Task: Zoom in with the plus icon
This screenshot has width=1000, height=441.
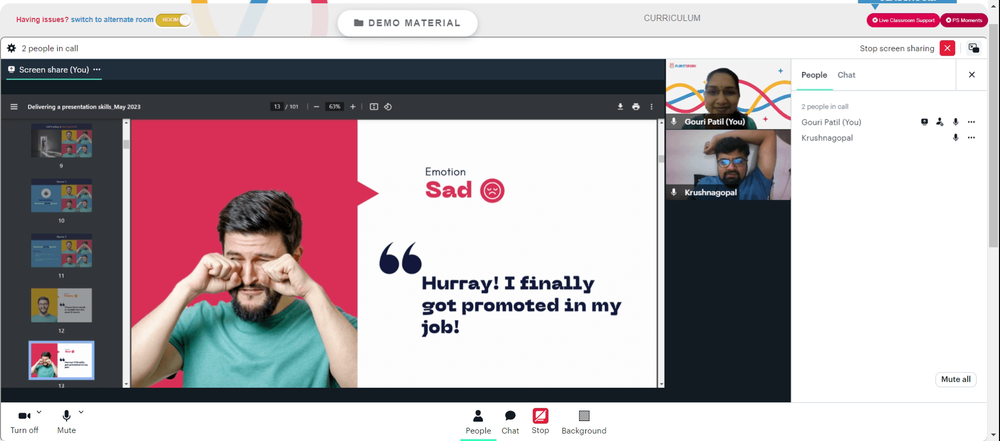Action: 353,107
